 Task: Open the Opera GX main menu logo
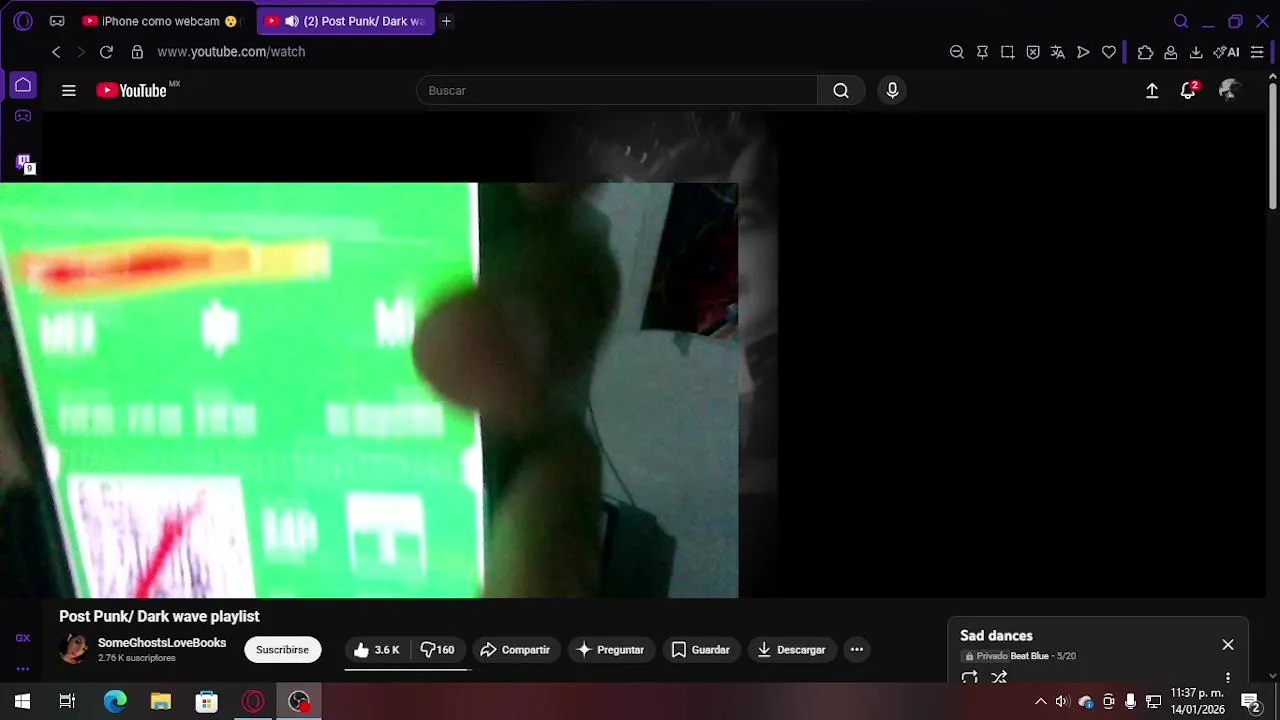tap(23, 21)
